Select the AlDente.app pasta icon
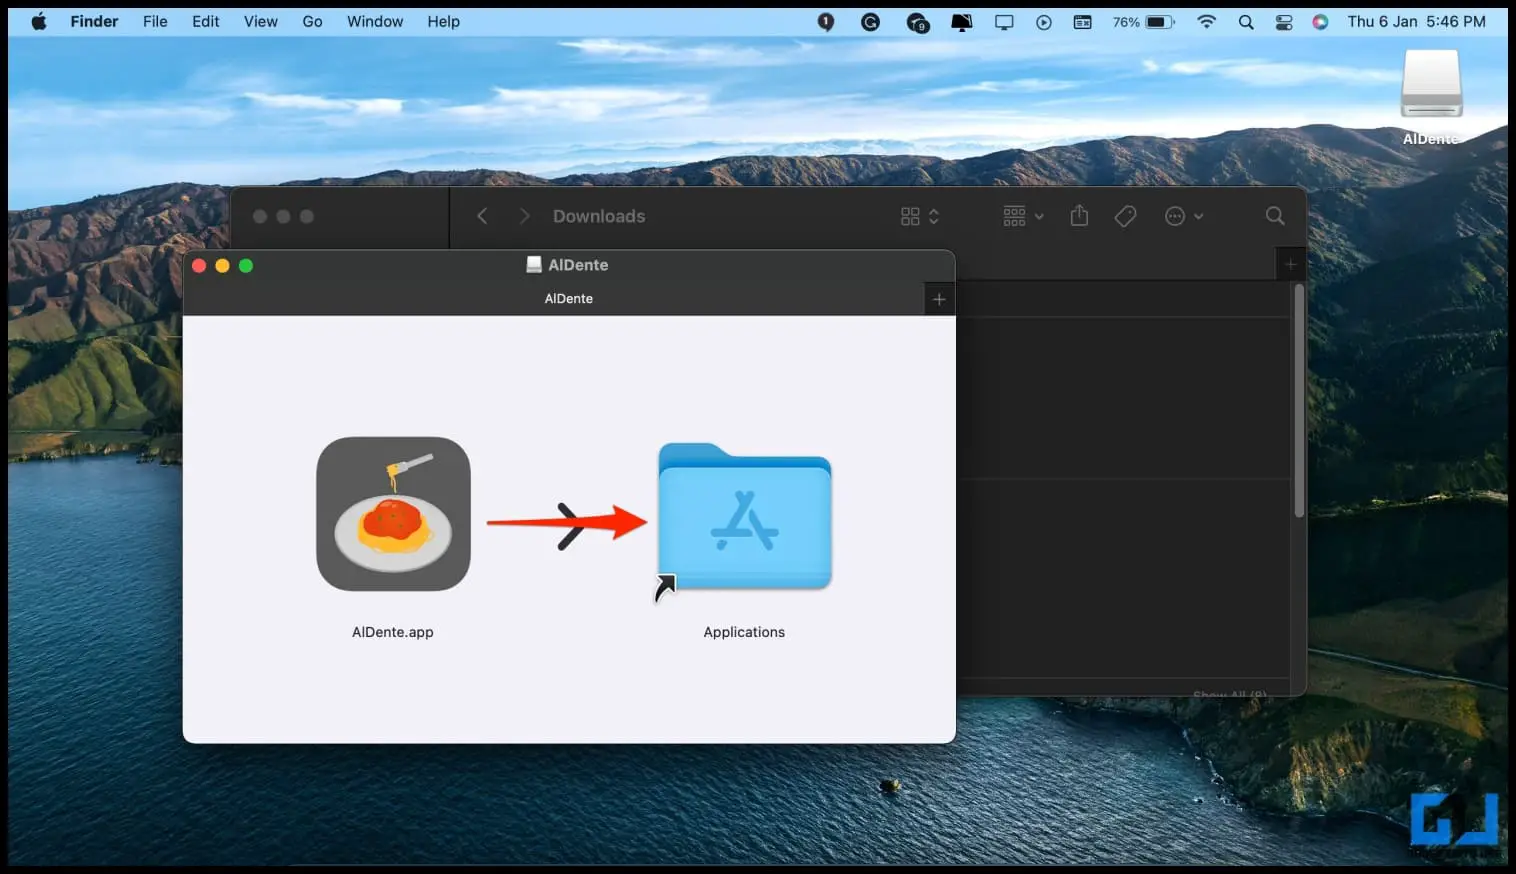1516x874 pixels. click(x=393, y=514)
